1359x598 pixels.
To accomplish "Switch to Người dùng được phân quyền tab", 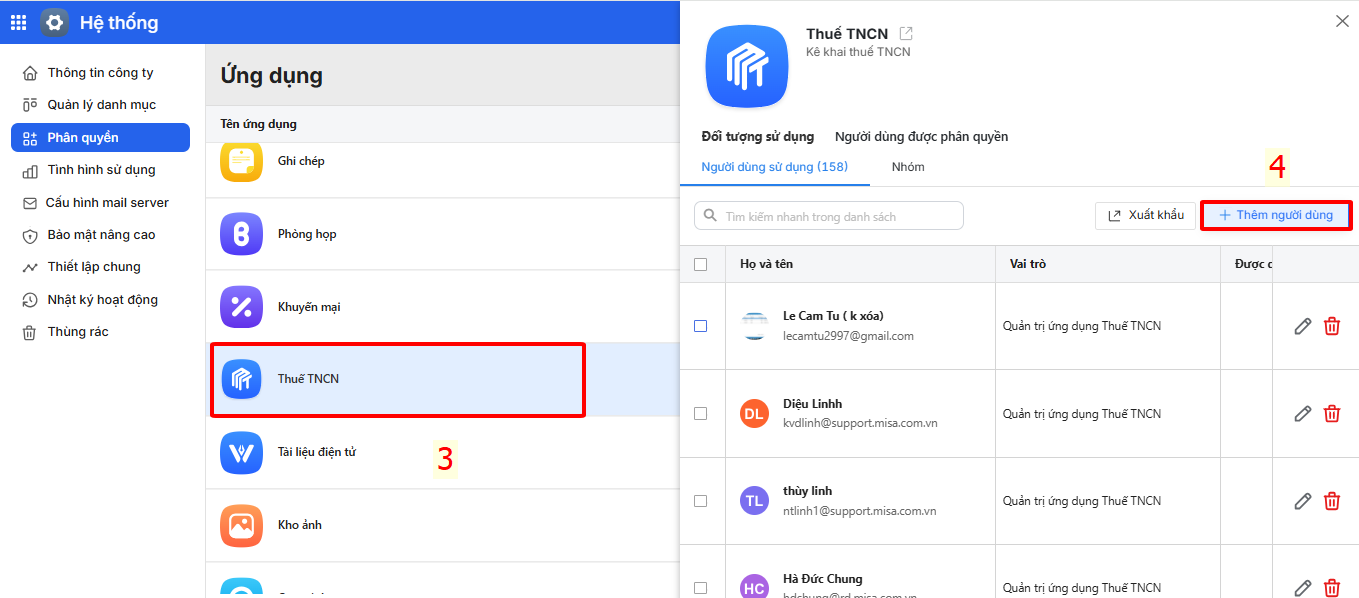I will pyautogui.click(x=921, y=137).
